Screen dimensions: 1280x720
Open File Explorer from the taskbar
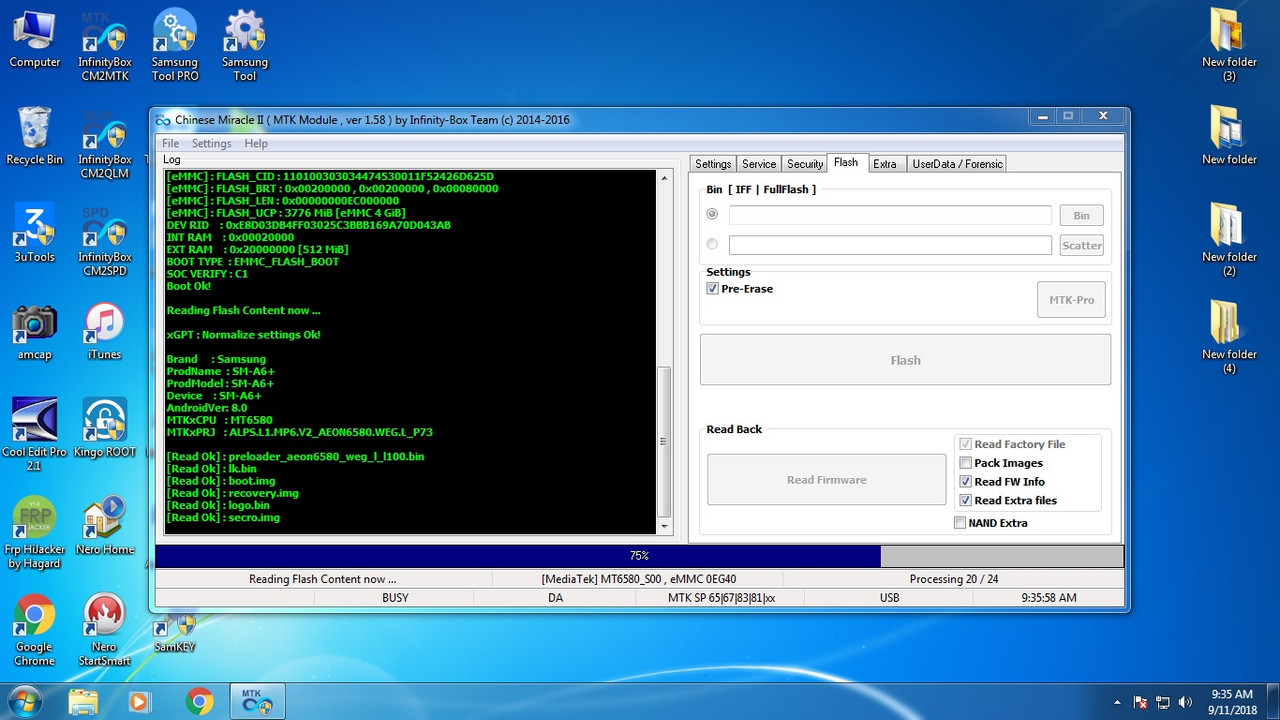click(x=84, y=701)
